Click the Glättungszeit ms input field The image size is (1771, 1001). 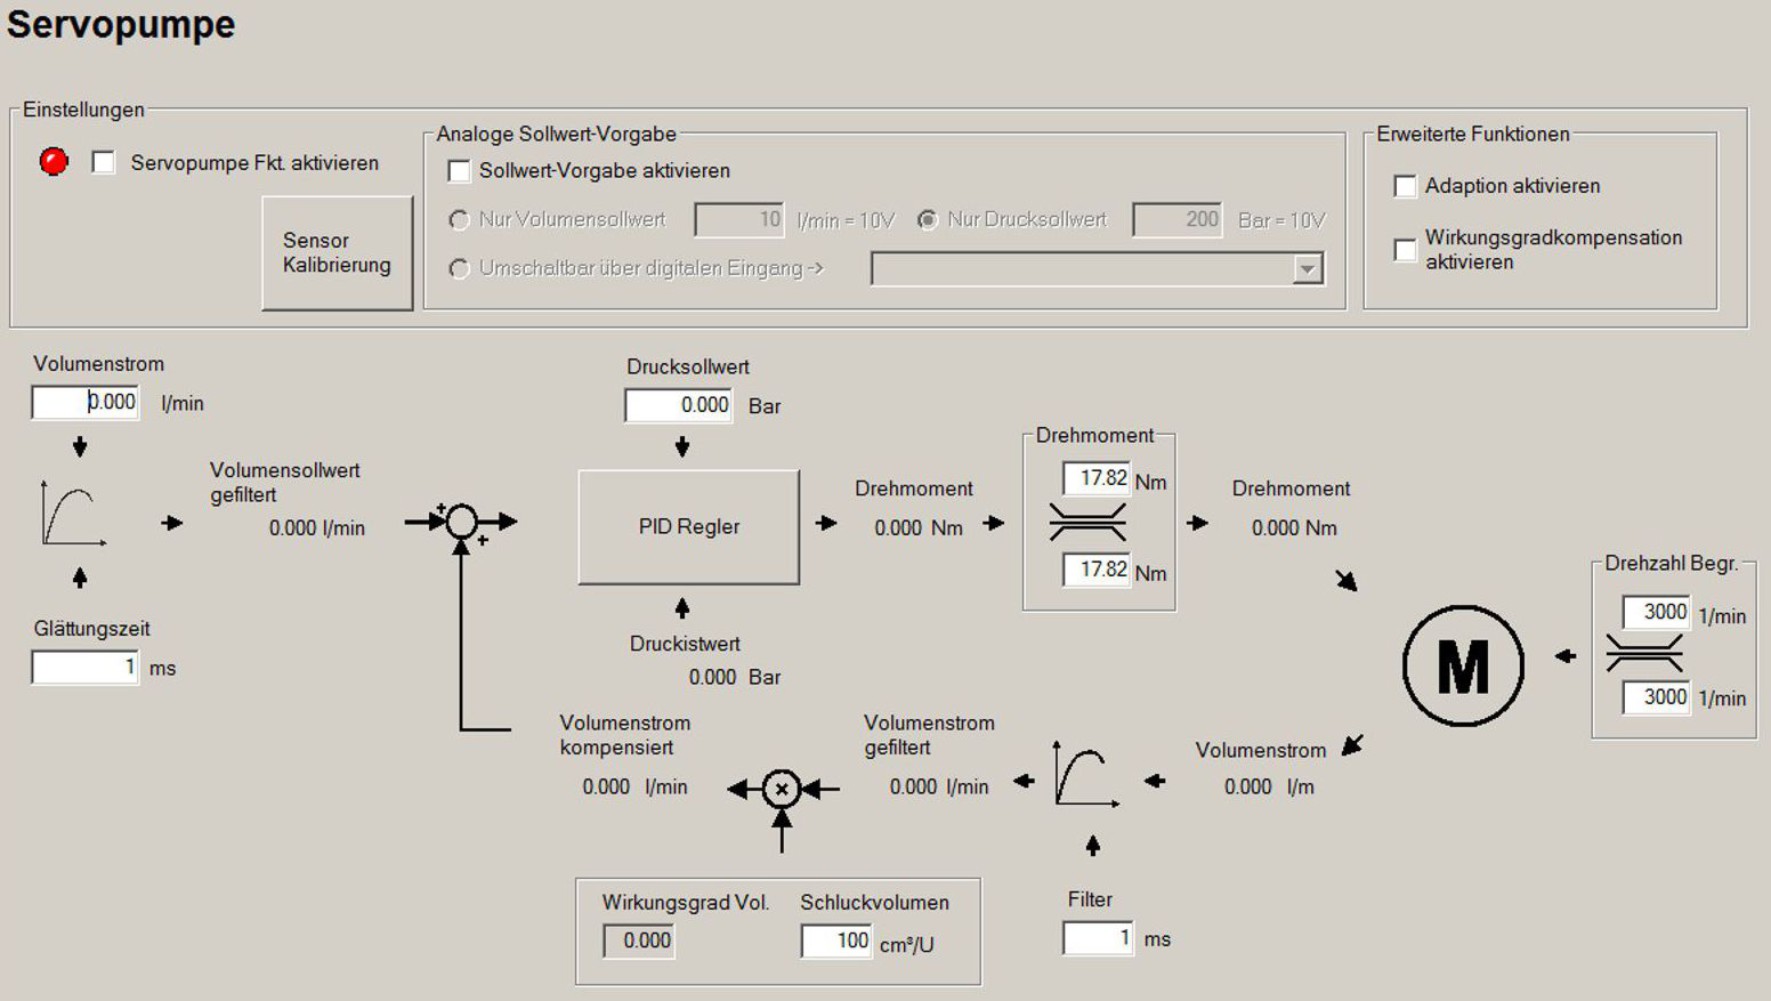click(x=85, y=667)
